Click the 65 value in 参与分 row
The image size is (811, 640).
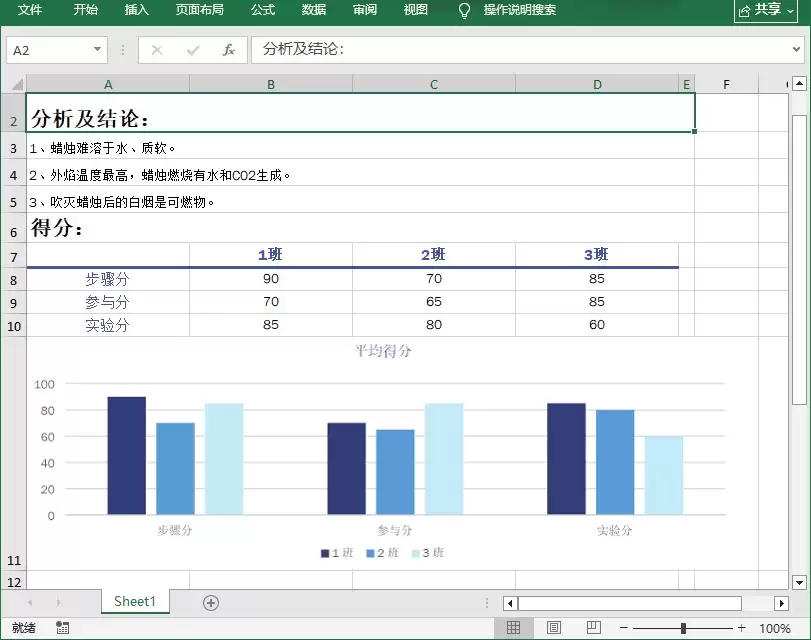(x=434, y=302)
